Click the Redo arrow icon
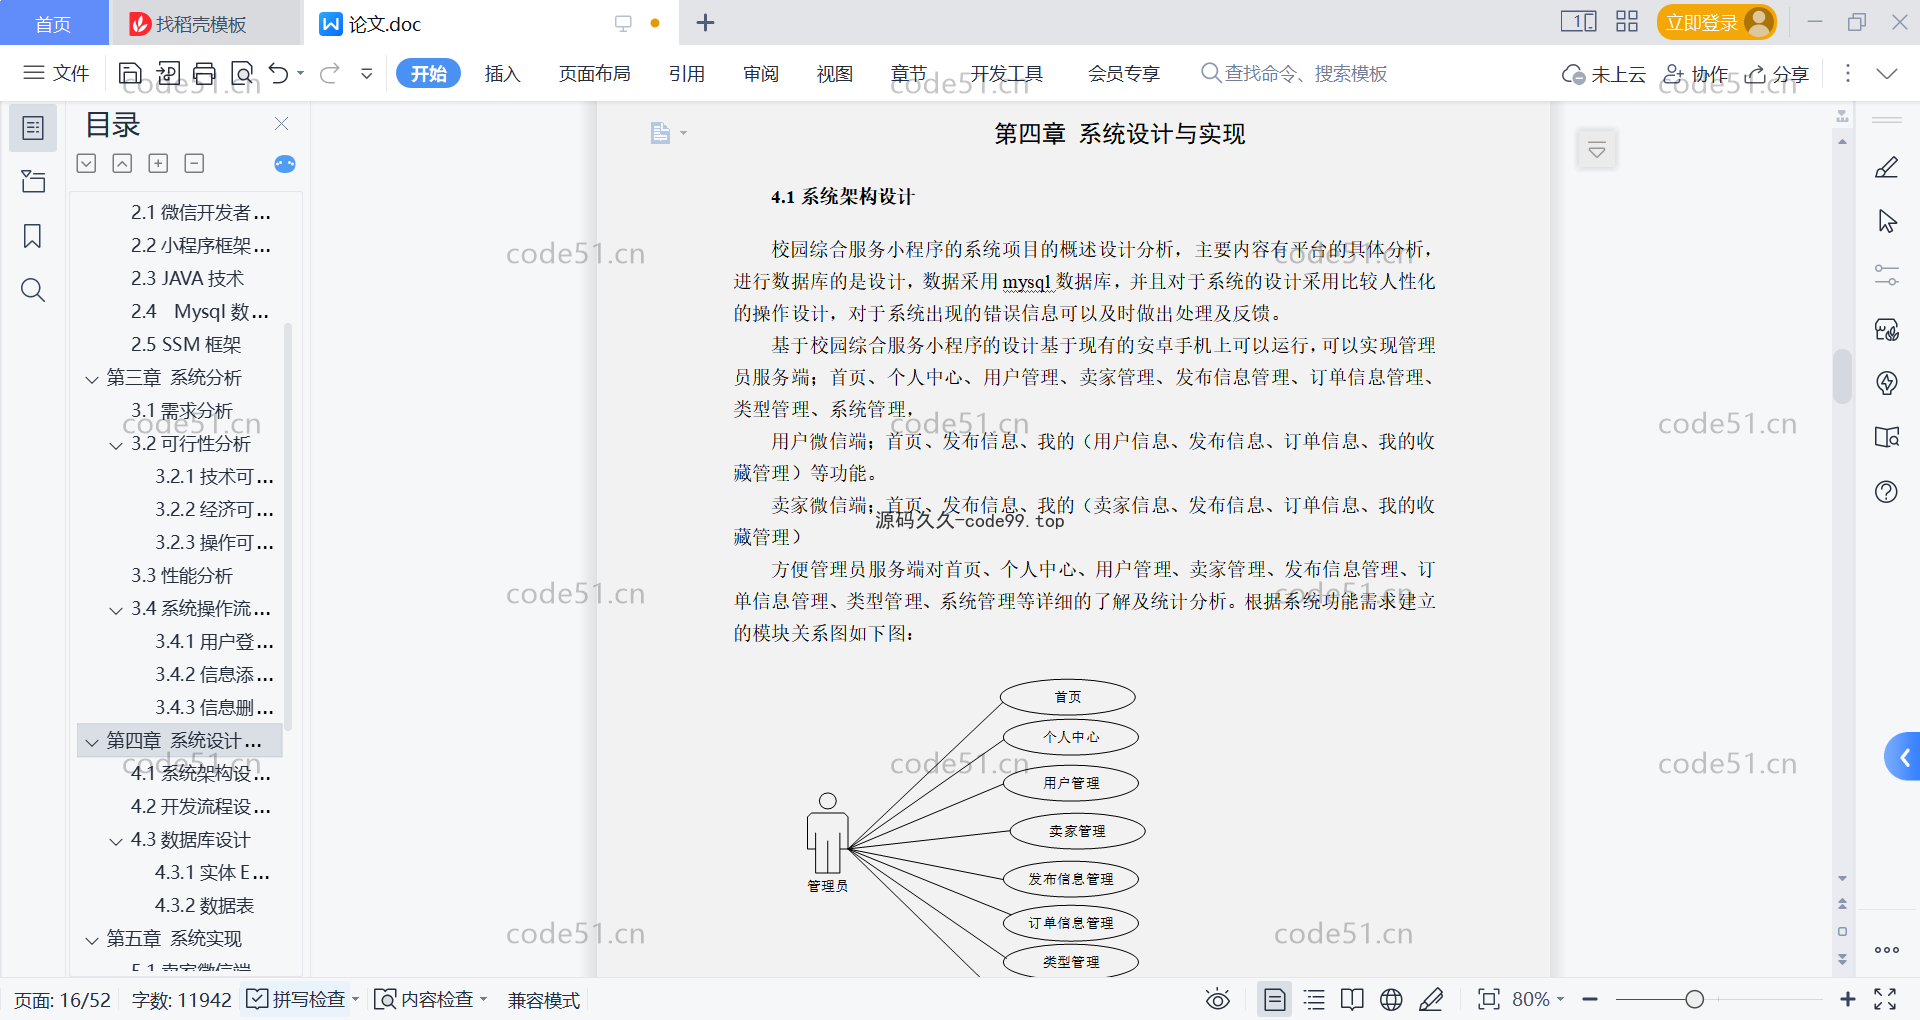 click(330, 73)
